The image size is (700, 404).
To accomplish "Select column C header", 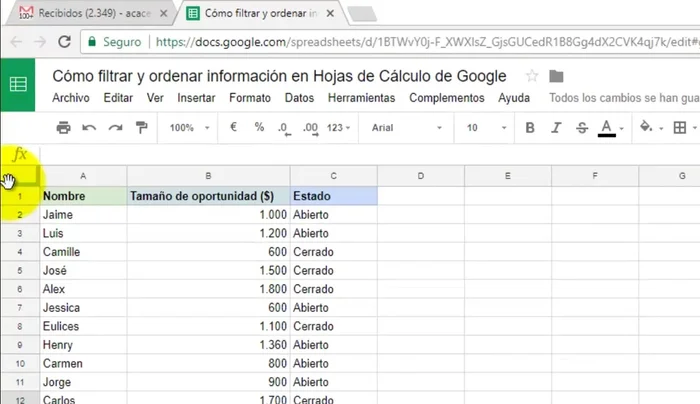I will 333,176.
